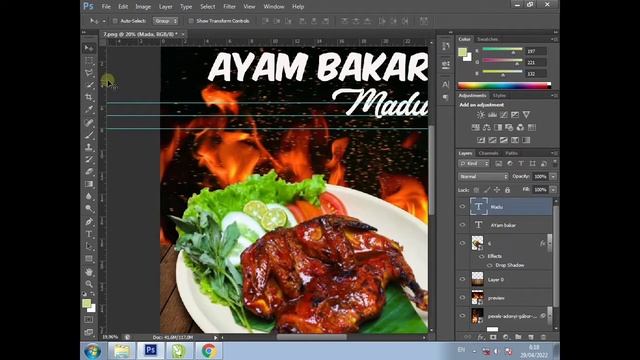
Task: Click the foreground color swatch in toolbox
Action: coord(86,303)
